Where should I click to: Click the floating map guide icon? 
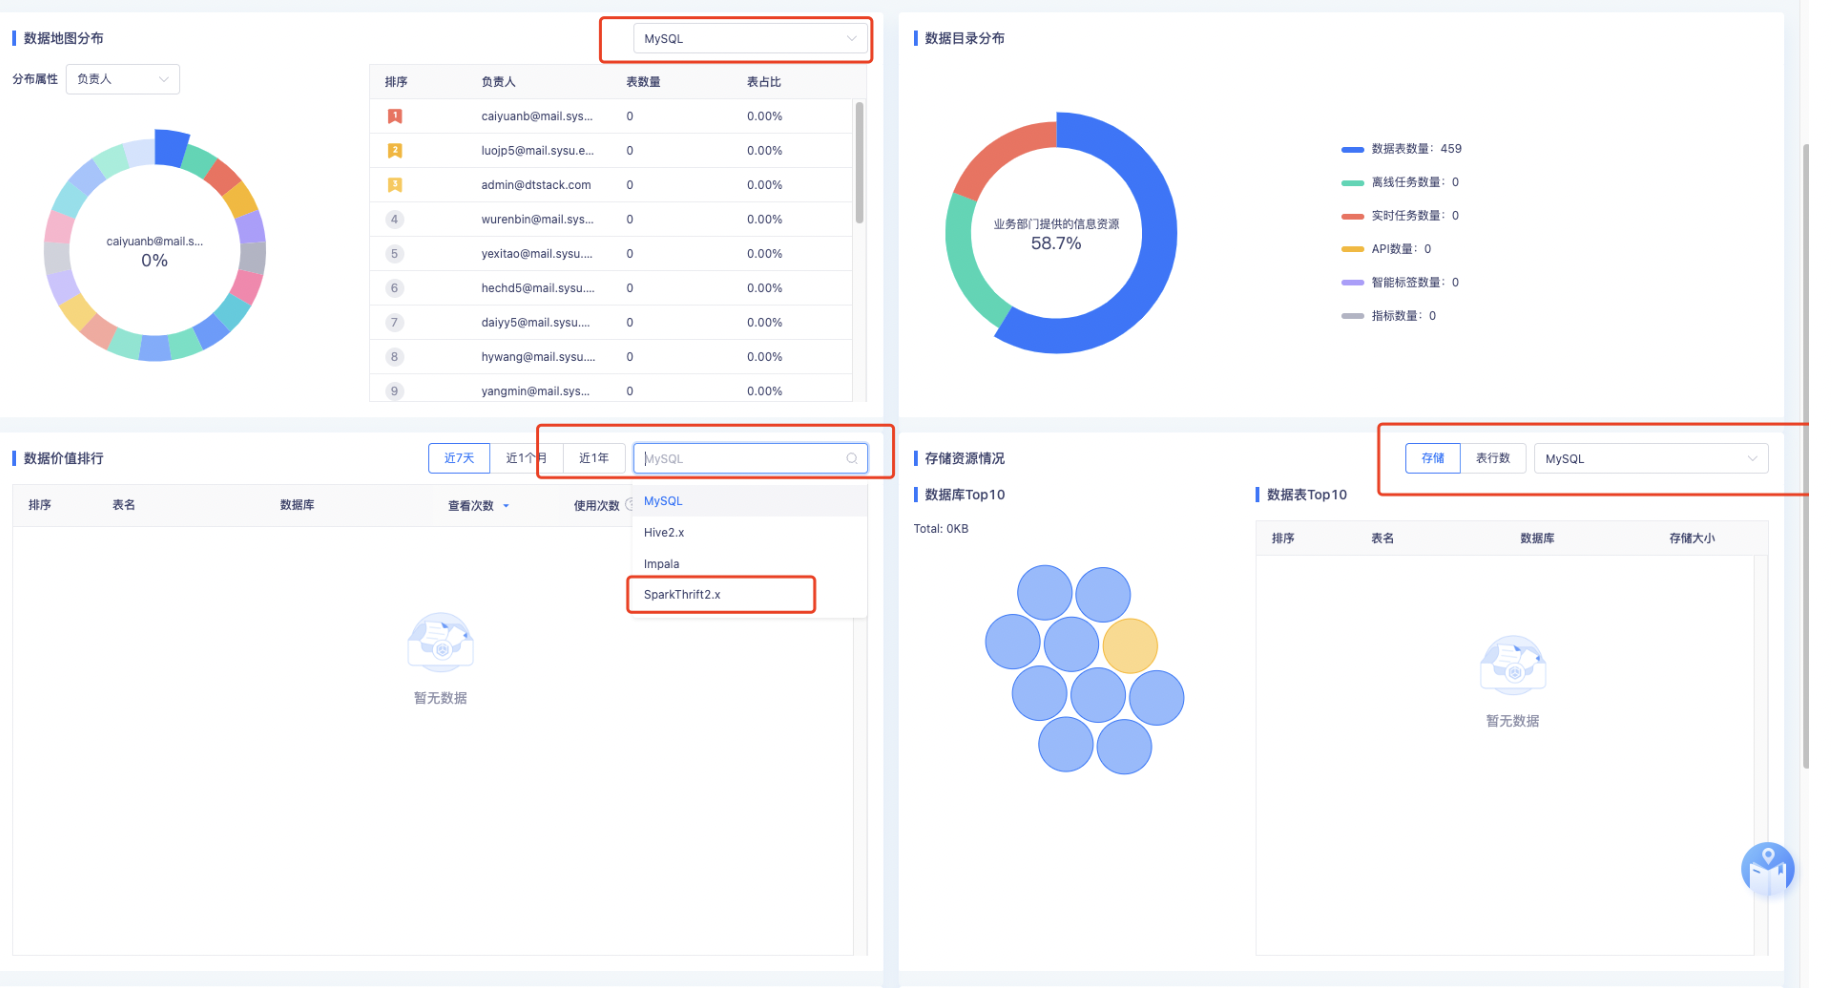(1767, 868)
